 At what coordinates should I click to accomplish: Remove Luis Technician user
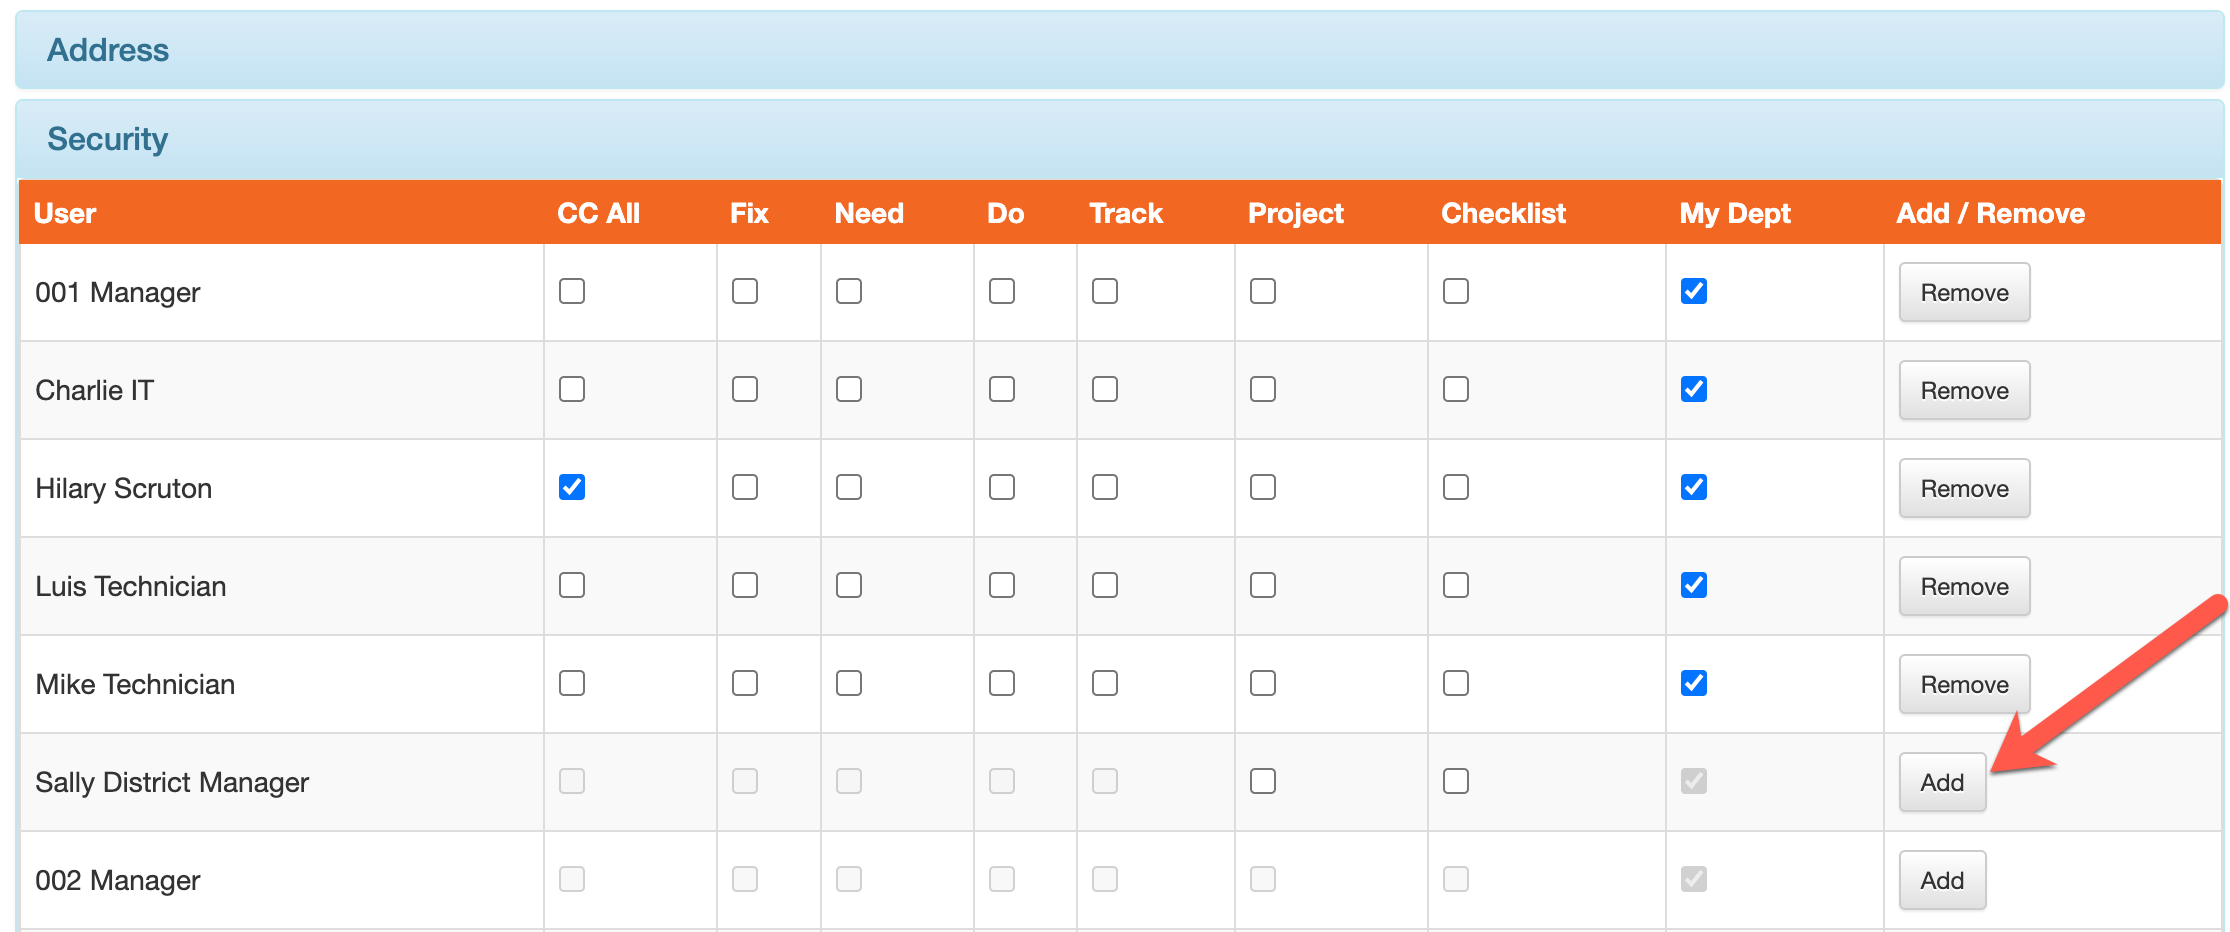pos(1964,586)
